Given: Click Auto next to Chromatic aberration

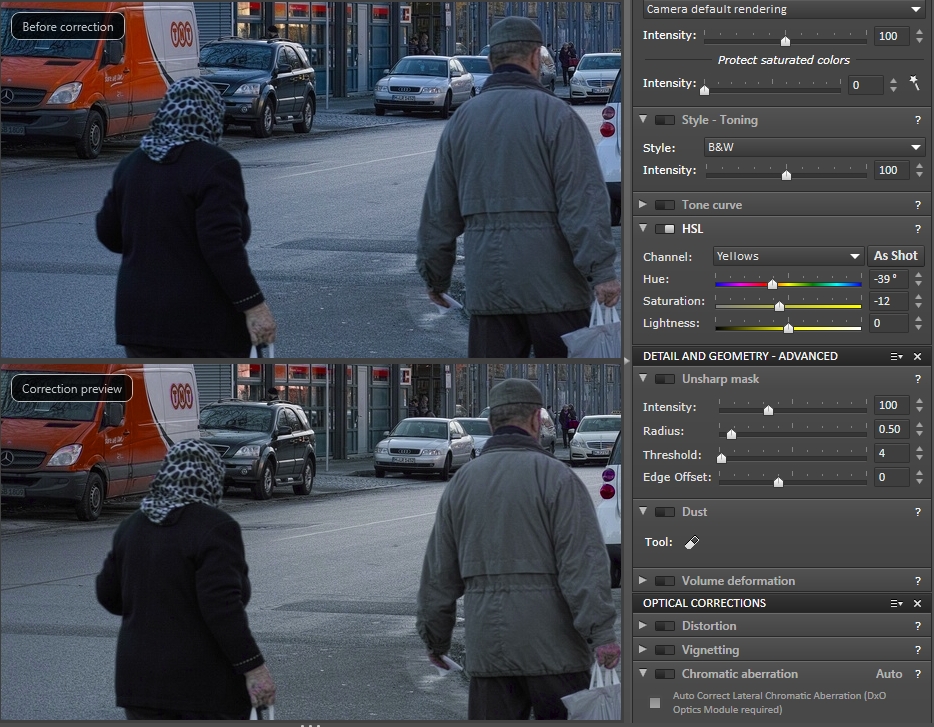Looking at the screenshot, I should [x=888, y=674].
